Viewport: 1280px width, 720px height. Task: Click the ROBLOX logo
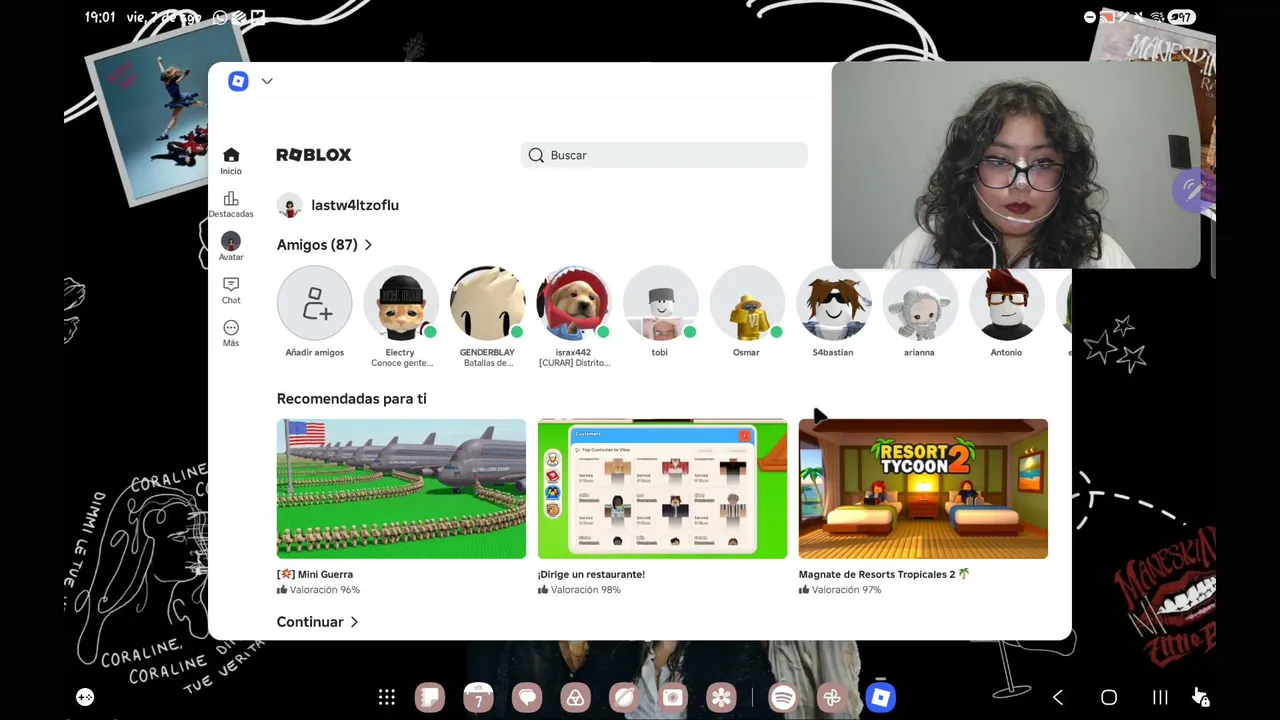[314, 155]
